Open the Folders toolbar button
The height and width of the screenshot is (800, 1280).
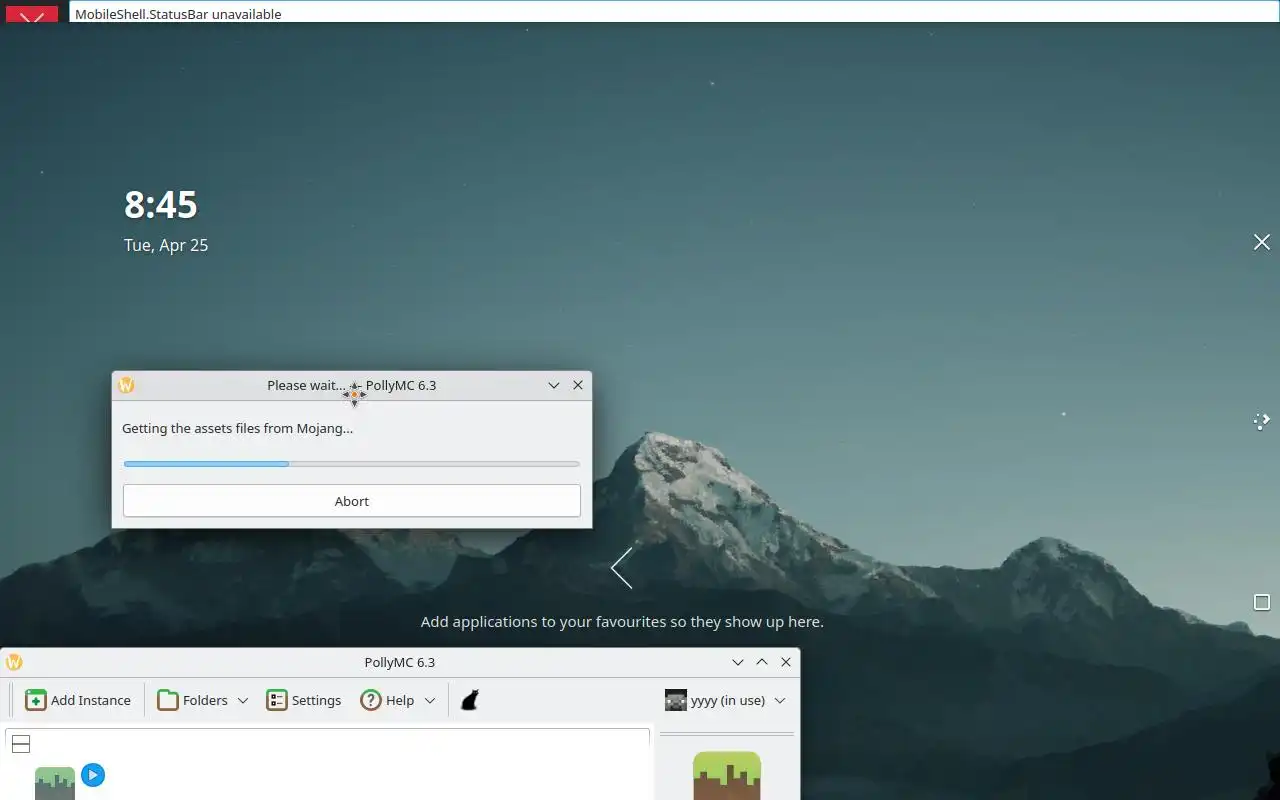click(193, 700)
